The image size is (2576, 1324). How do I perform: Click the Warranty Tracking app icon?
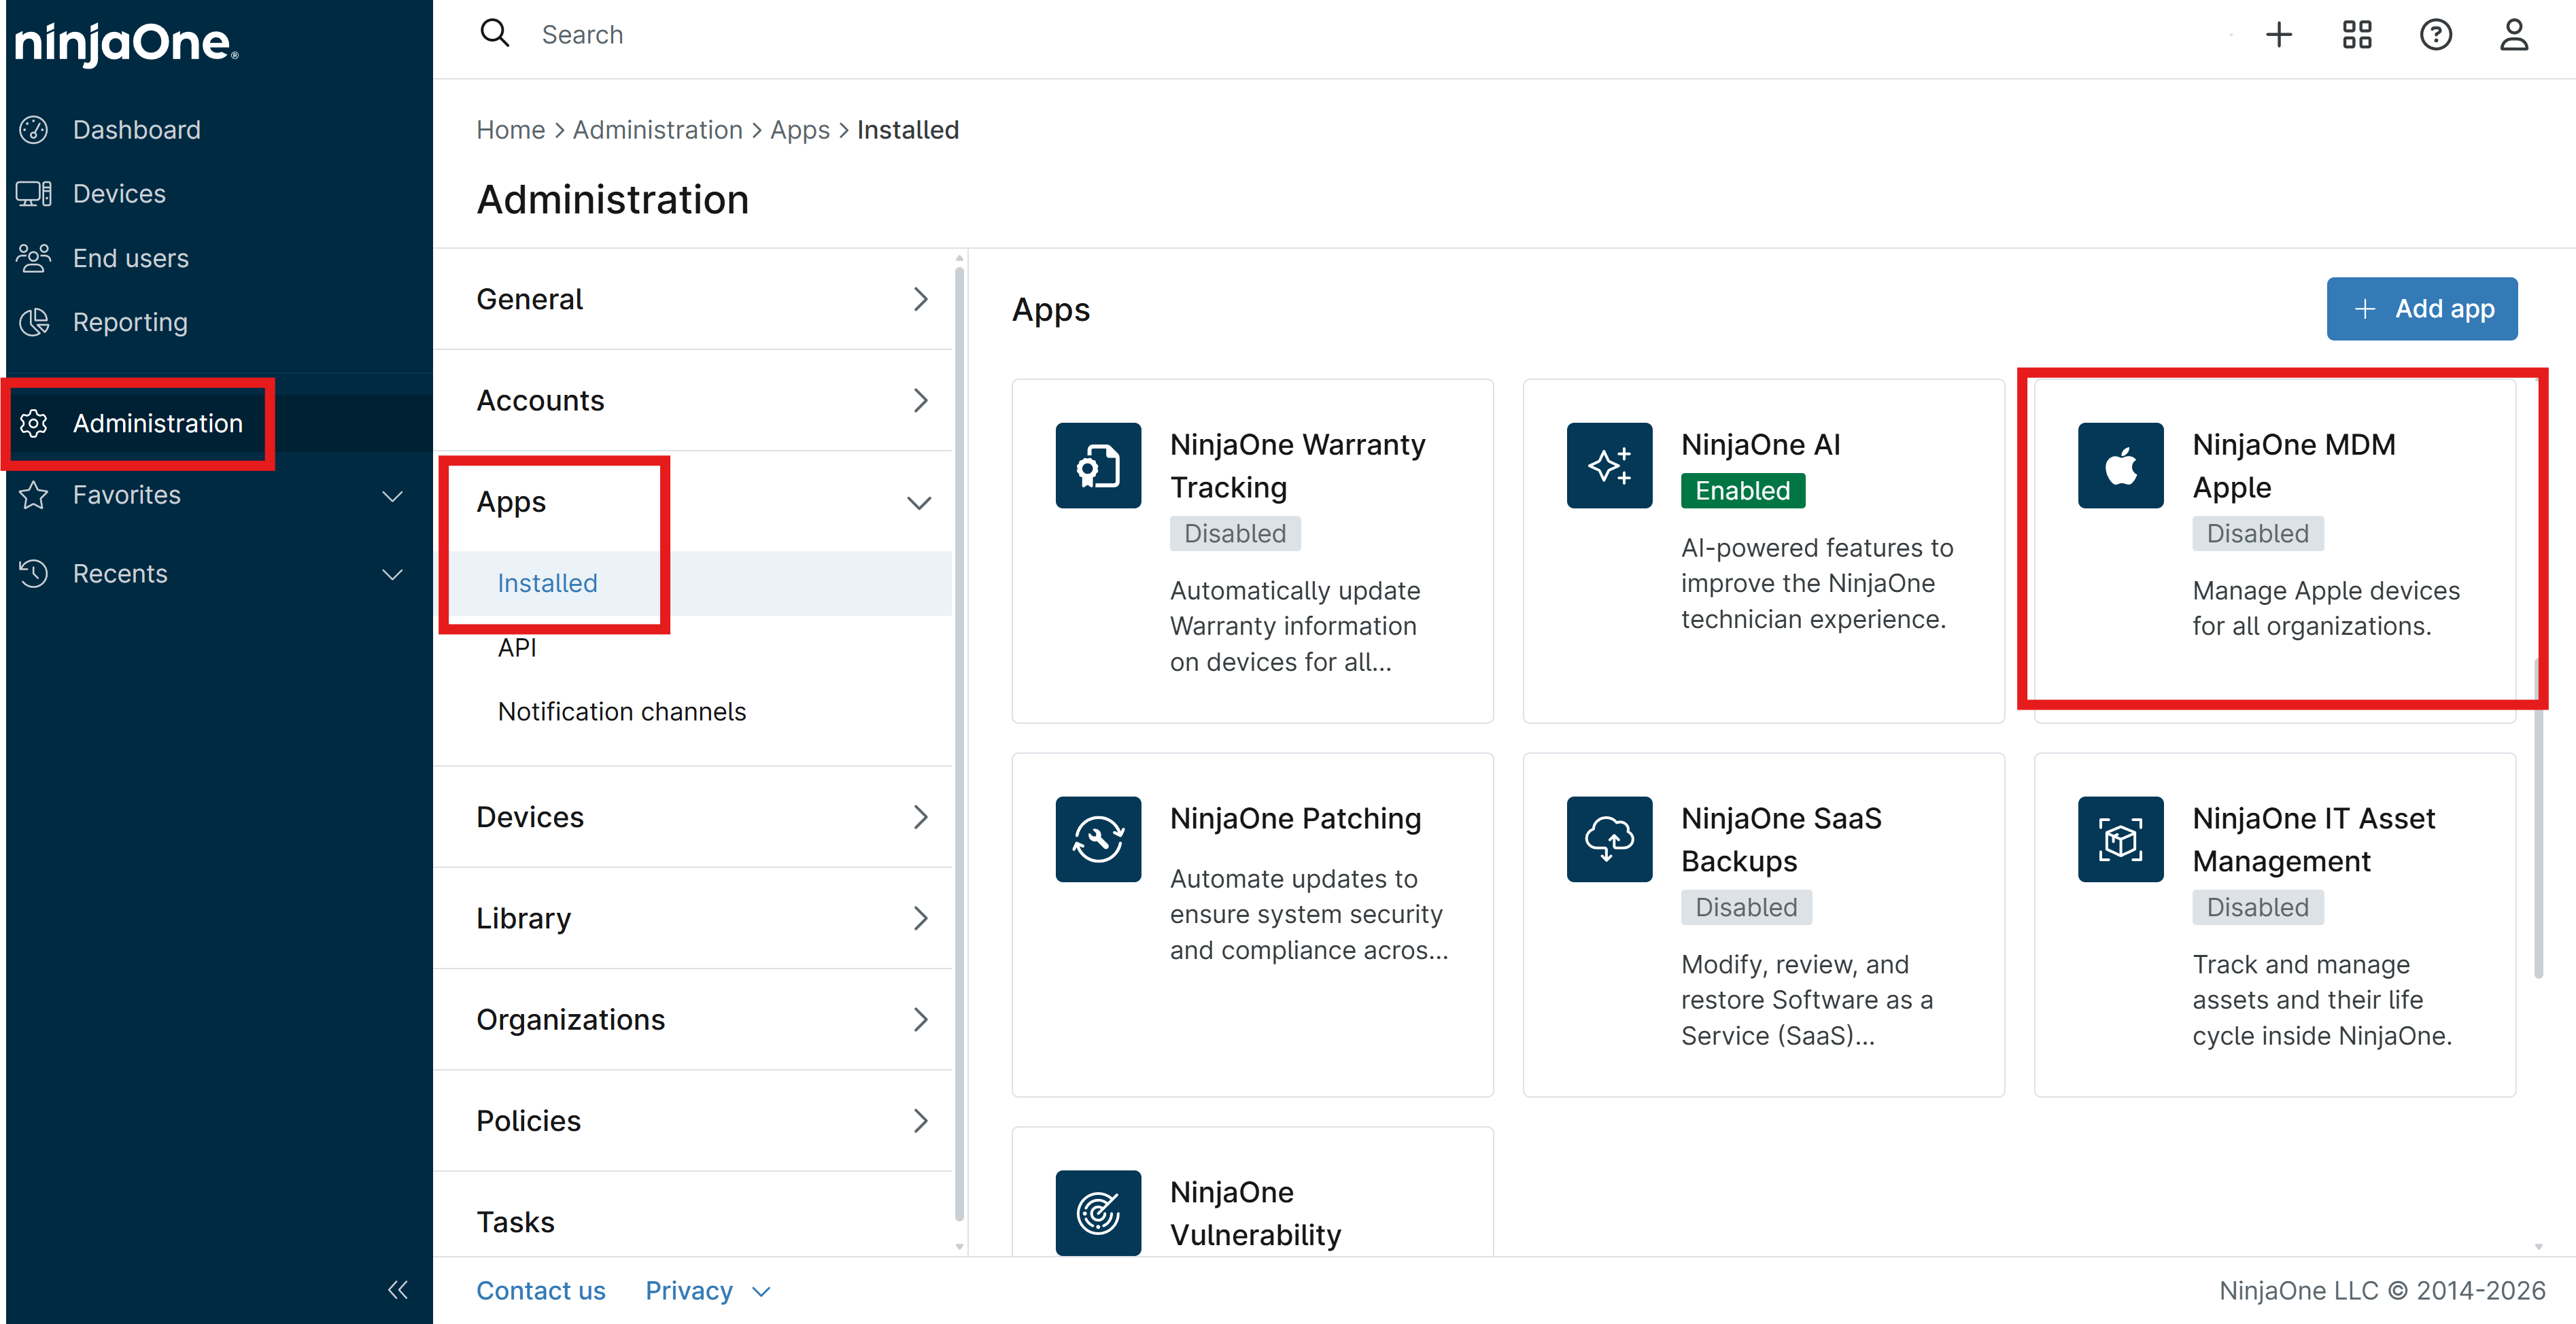pos(1098,466)
